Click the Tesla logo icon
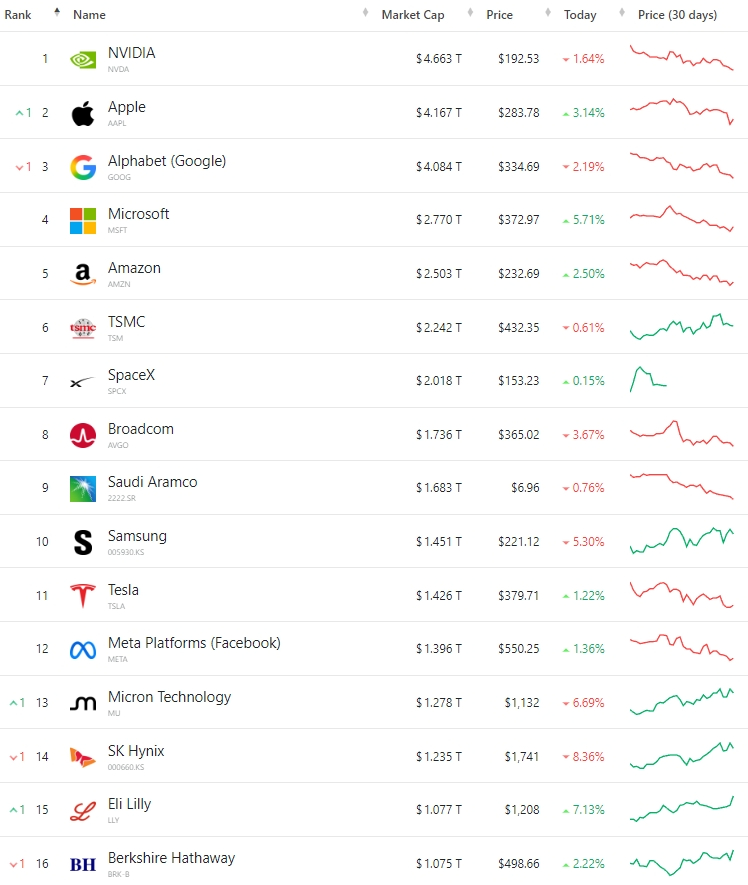 [x=83, y=596]
